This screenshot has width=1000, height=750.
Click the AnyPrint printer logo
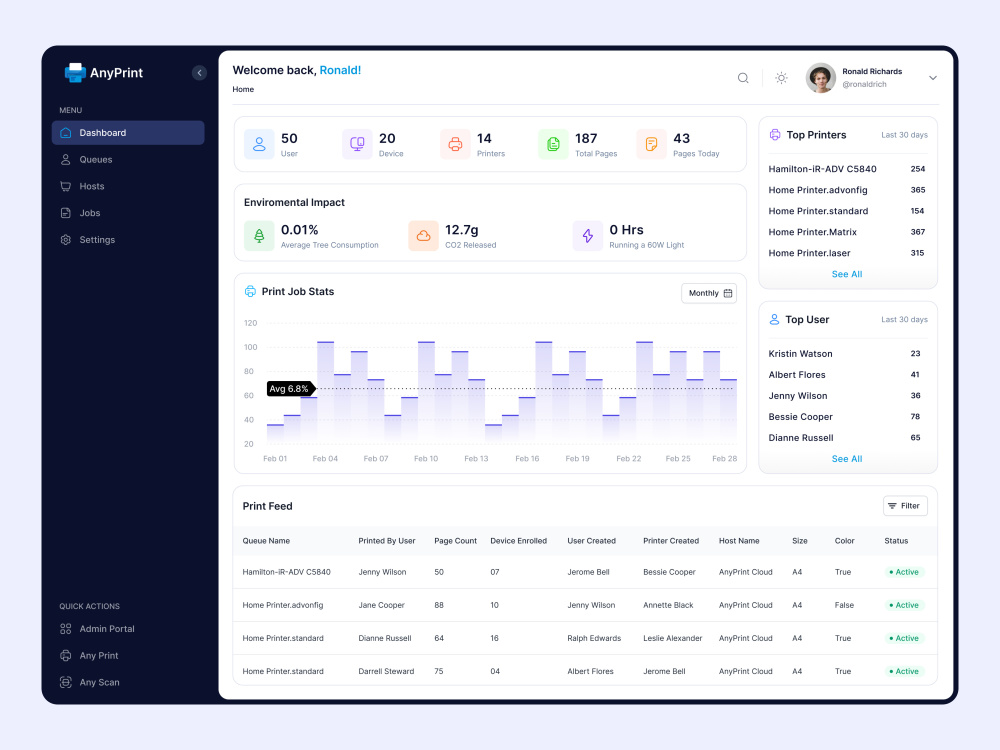(75, 73)
